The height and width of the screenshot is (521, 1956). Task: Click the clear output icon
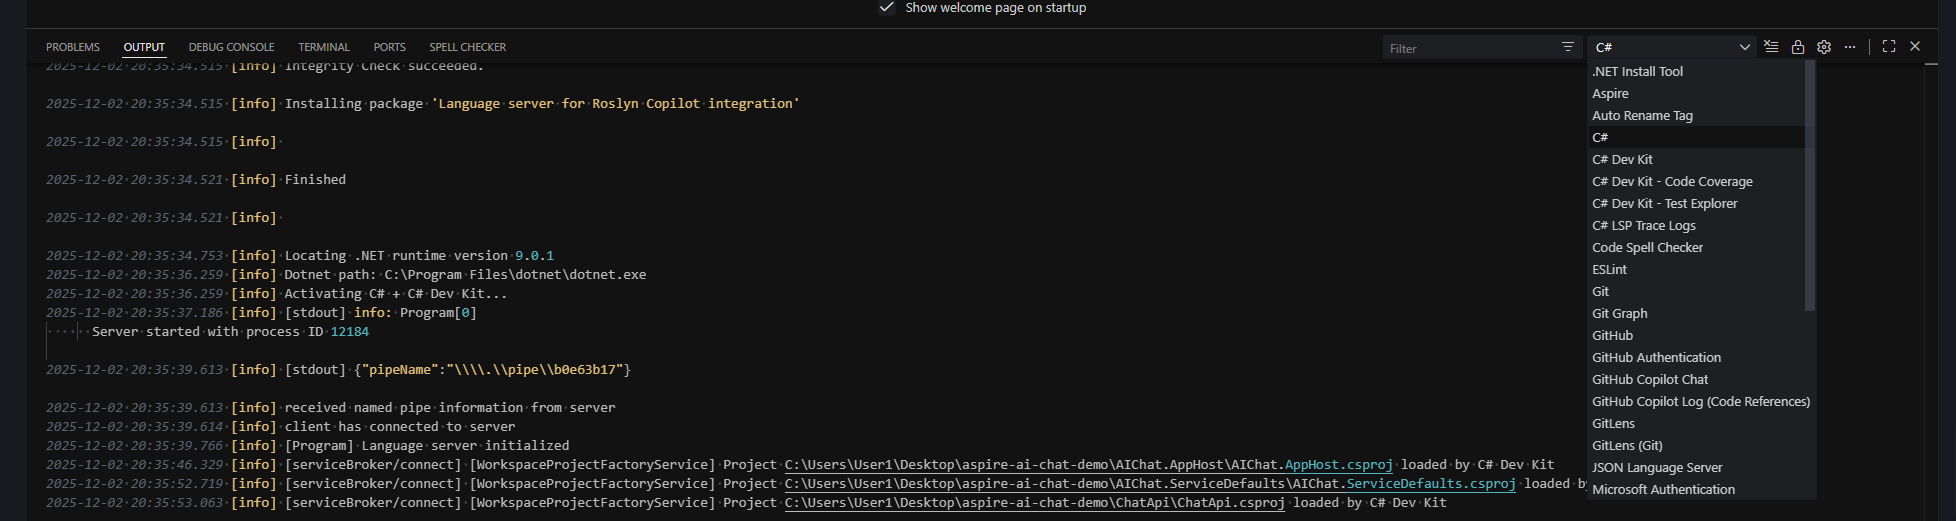coord(1771,47)
